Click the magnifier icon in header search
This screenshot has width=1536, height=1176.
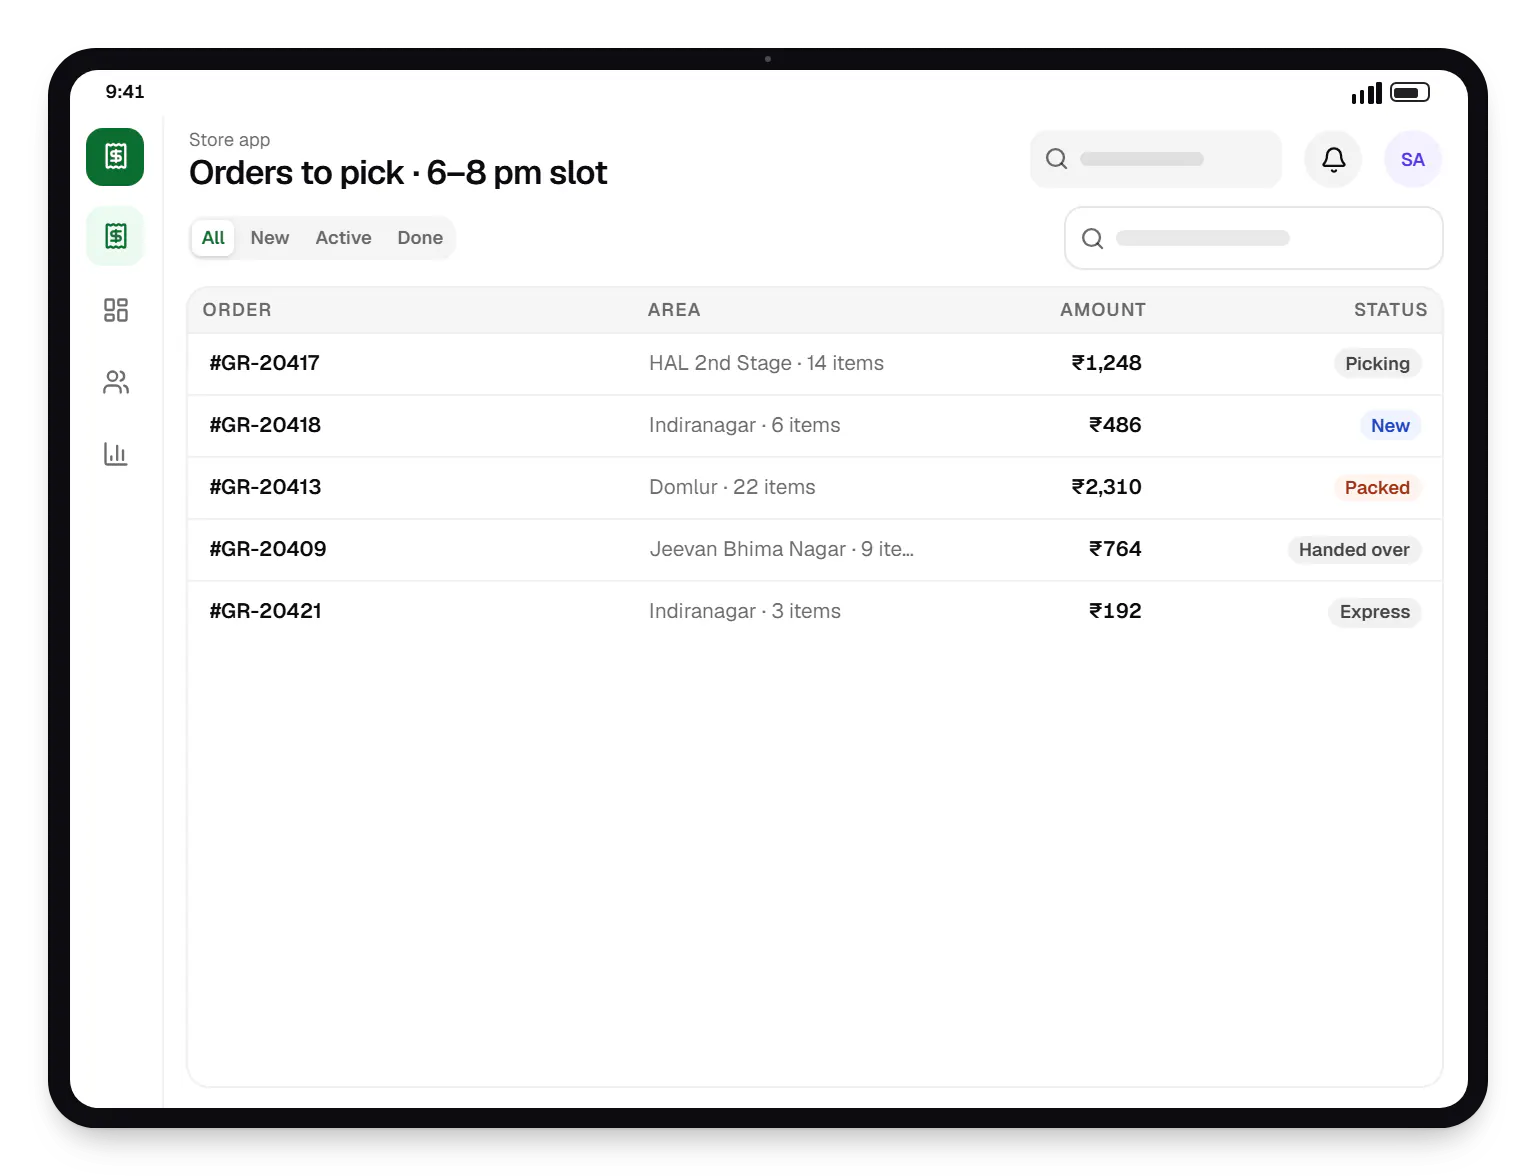tap(1056, 159)
